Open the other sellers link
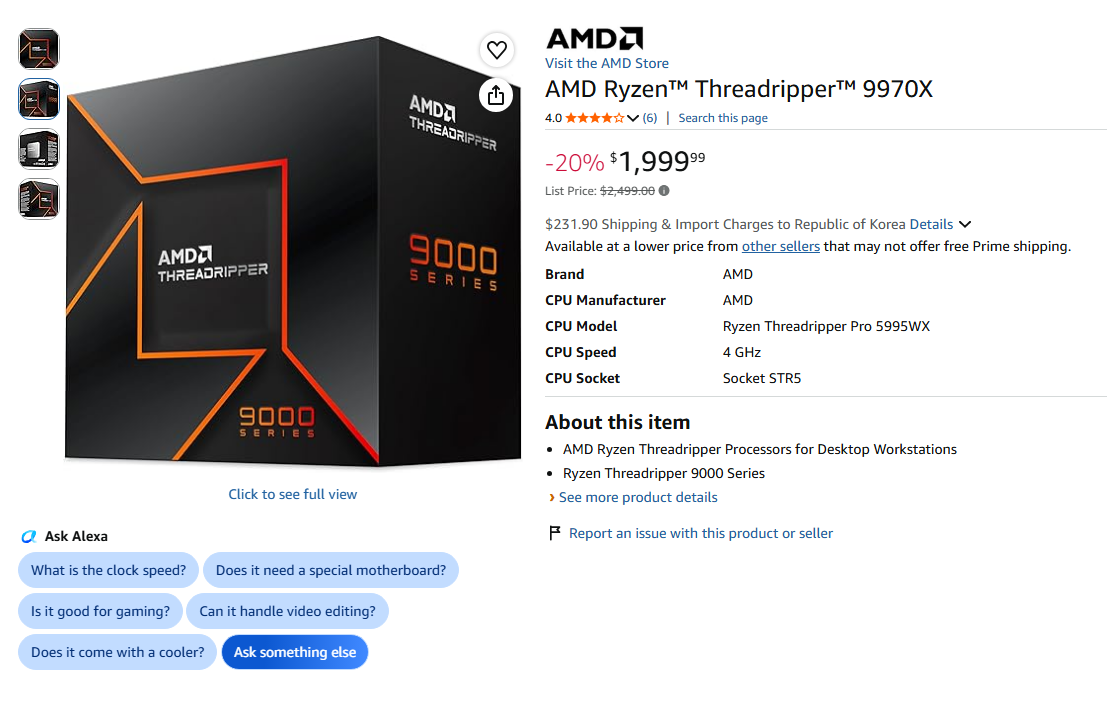Image resolution: width=1107 pixels, height=717 pixels. coord(780,246)
